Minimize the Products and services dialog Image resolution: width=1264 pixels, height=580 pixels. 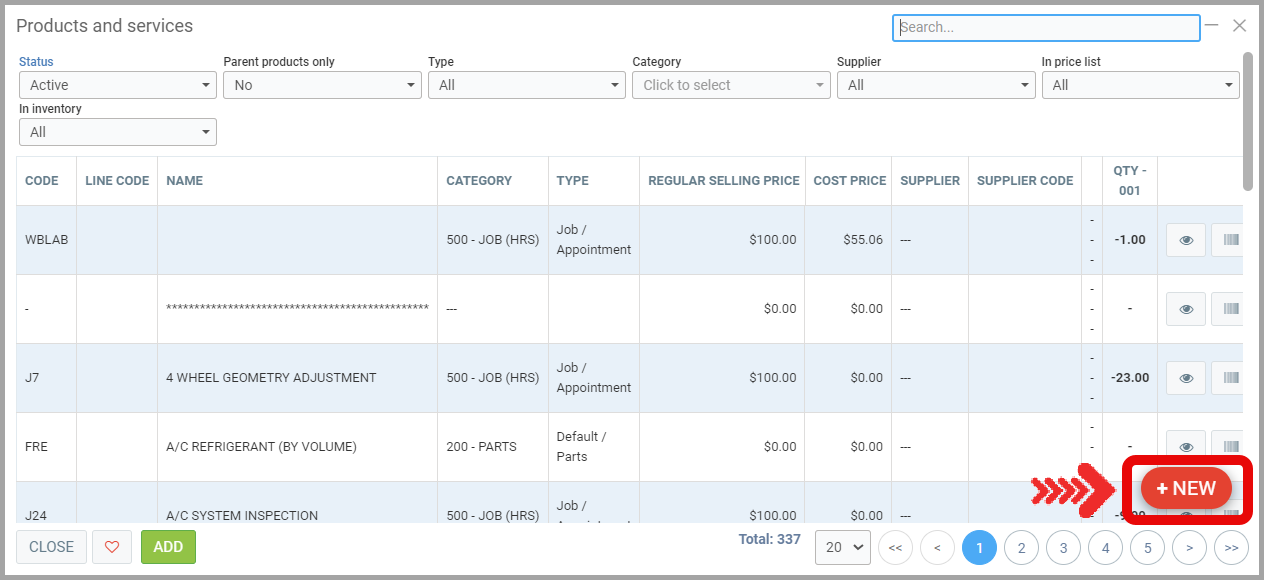click(x=1212, y=25)
